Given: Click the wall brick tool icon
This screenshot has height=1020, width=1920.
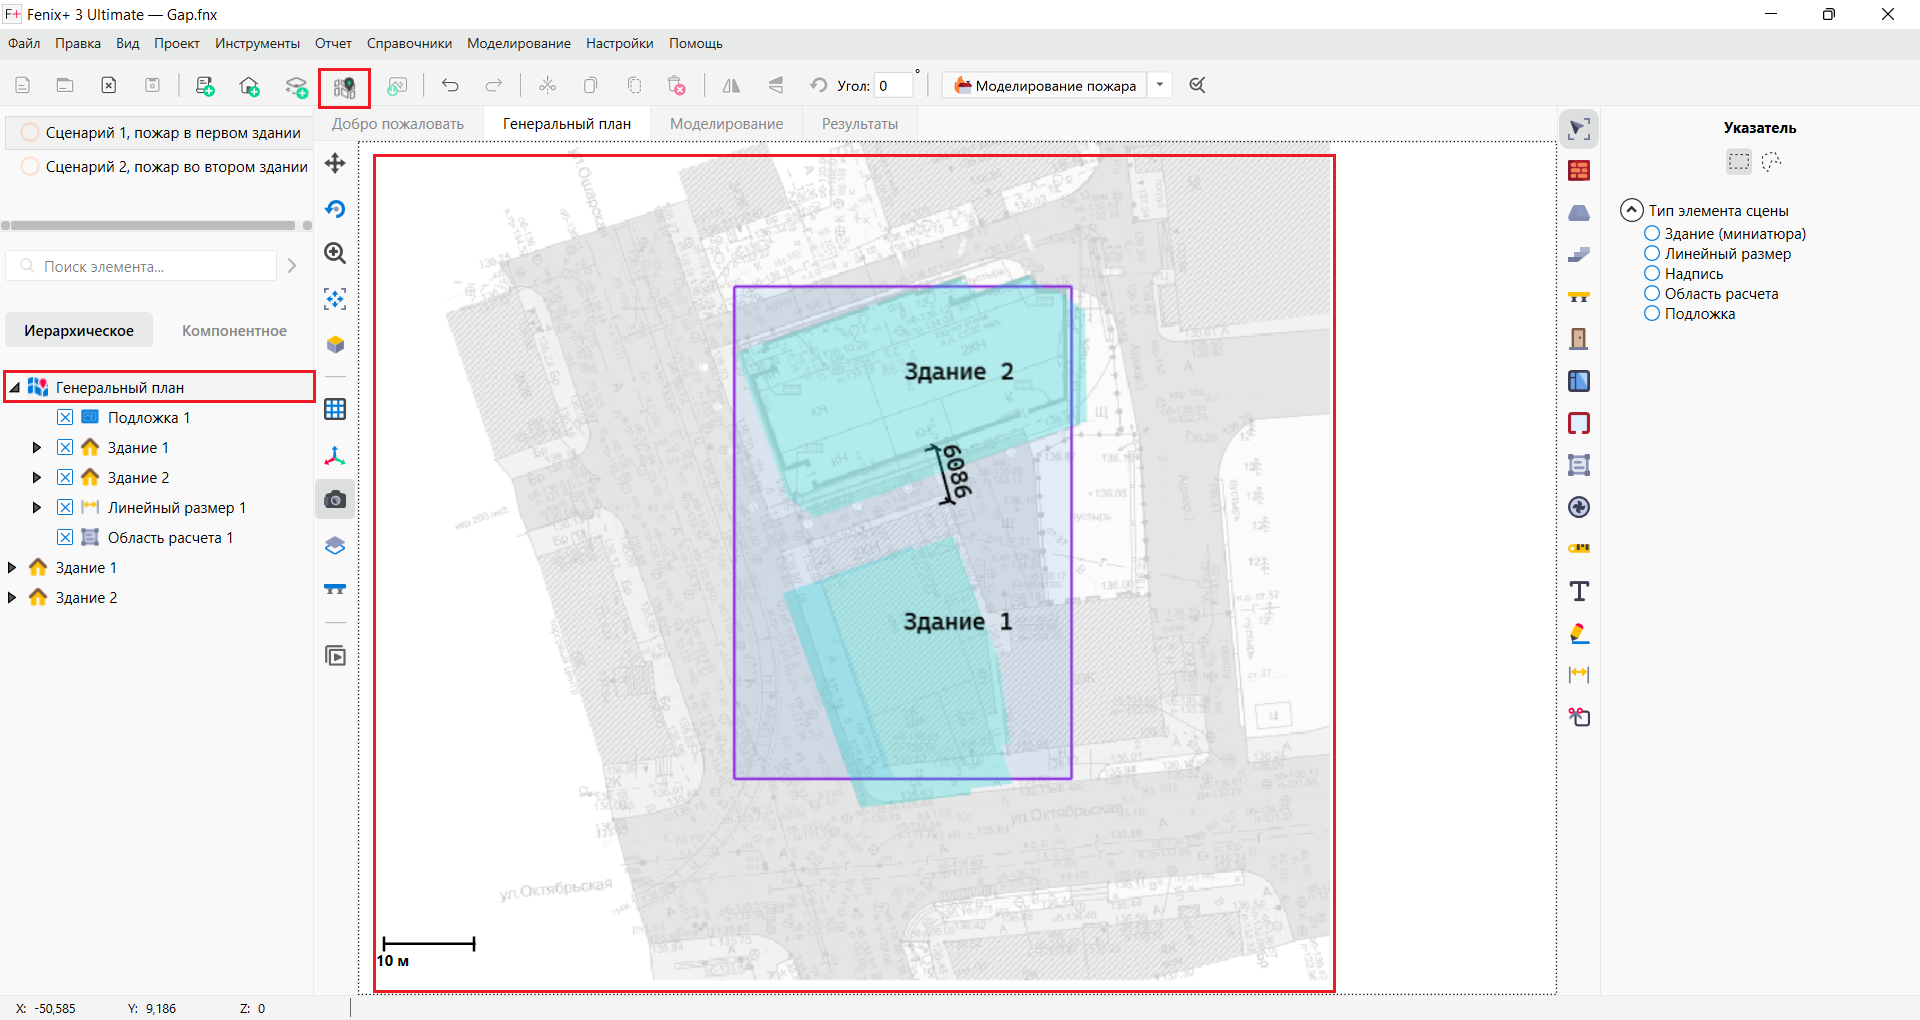Looking at the screenshot, I should (x=1579, y=171).
